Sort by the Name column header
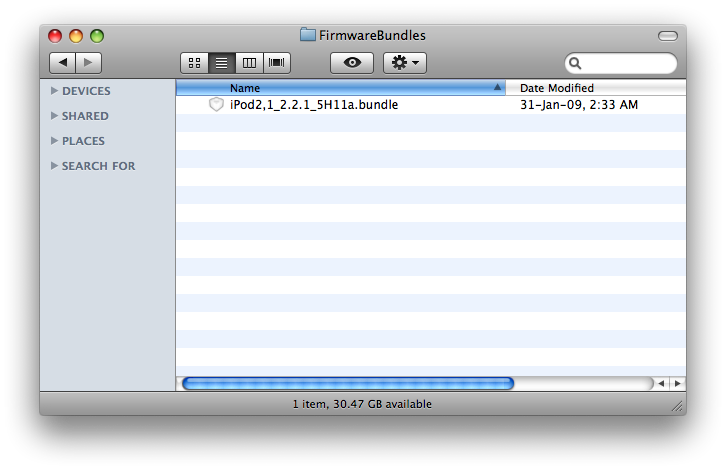726x470 pixels. click(340, 88)
